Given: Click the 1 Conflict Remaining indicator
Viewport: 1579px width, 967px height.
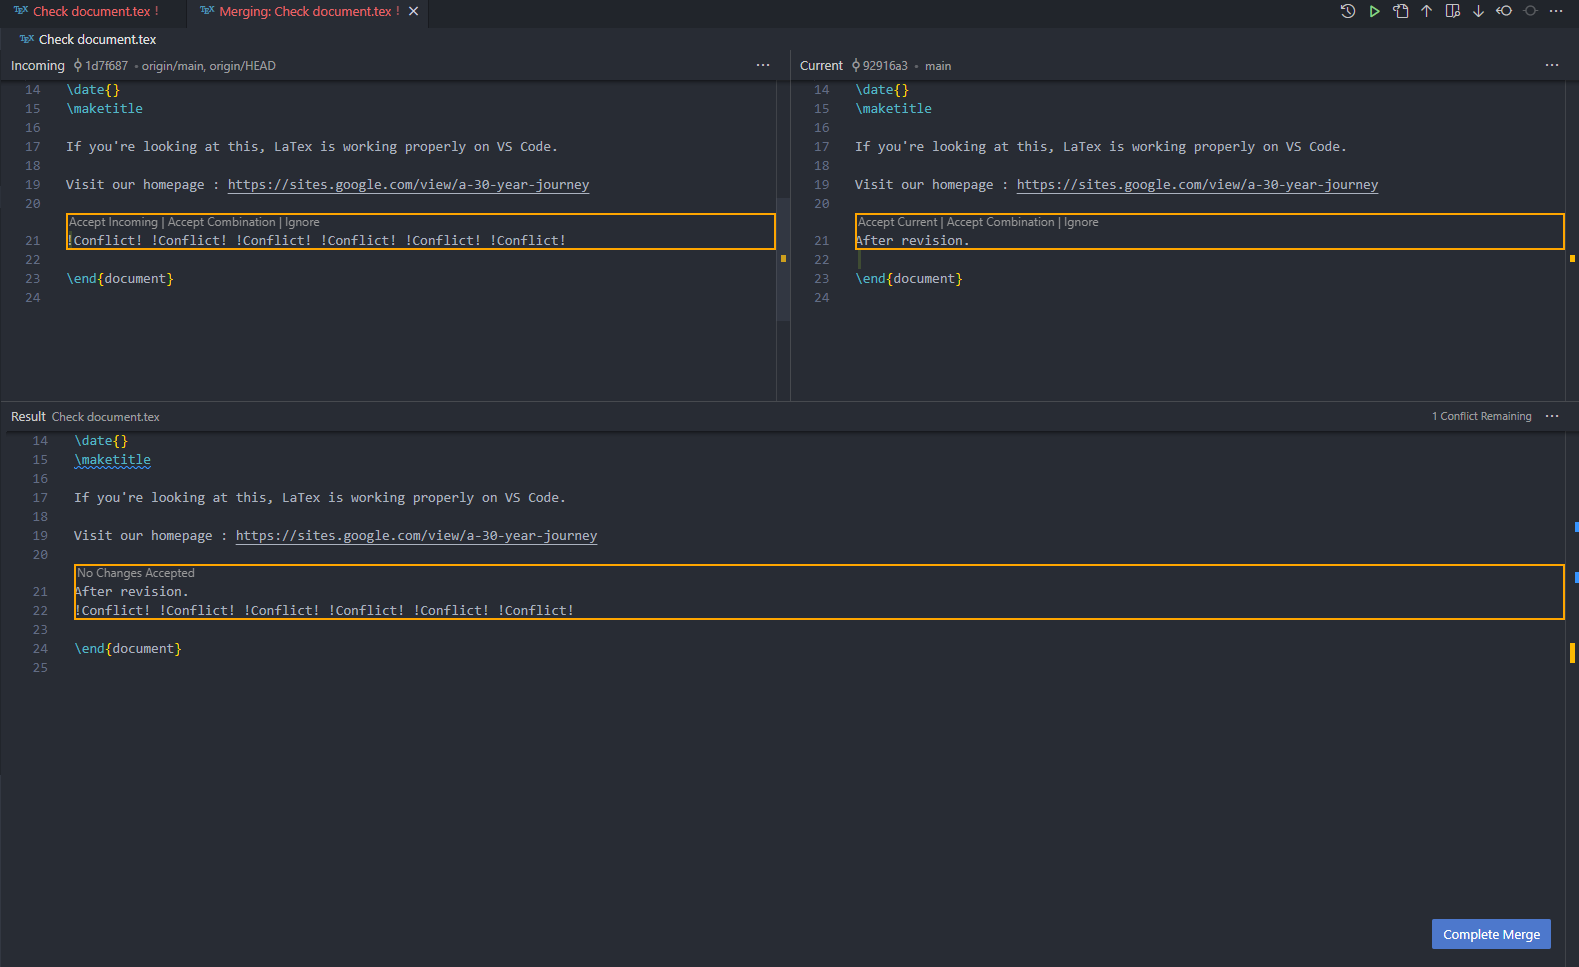Looking at the screenshot, I should coord(1481,416).
